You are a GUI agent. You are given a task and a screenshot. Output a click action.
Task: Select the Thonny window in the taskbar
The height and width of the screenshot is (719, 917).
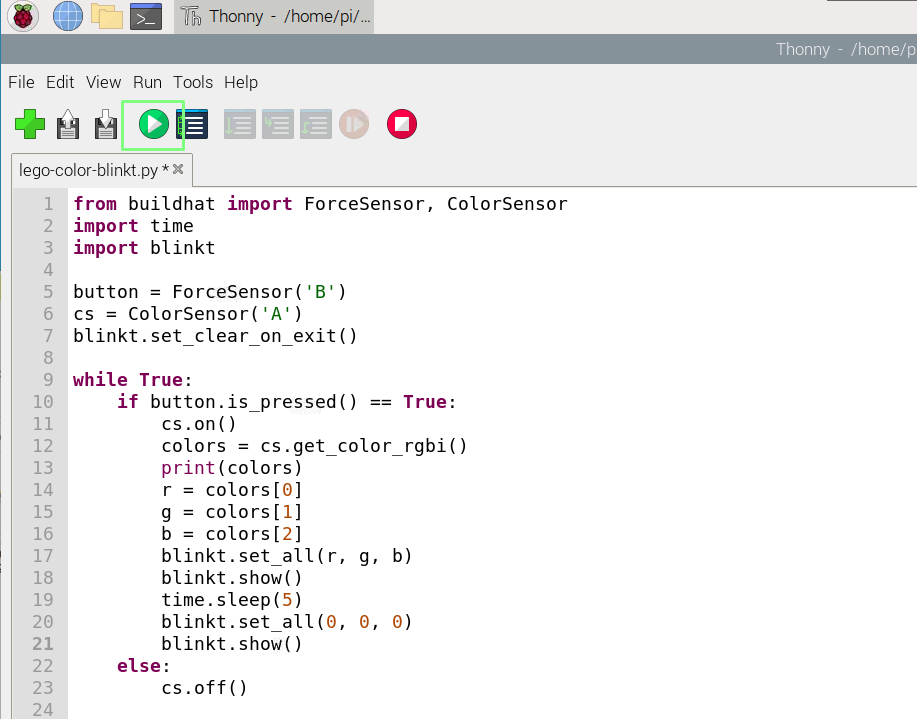tap(272, 16)
